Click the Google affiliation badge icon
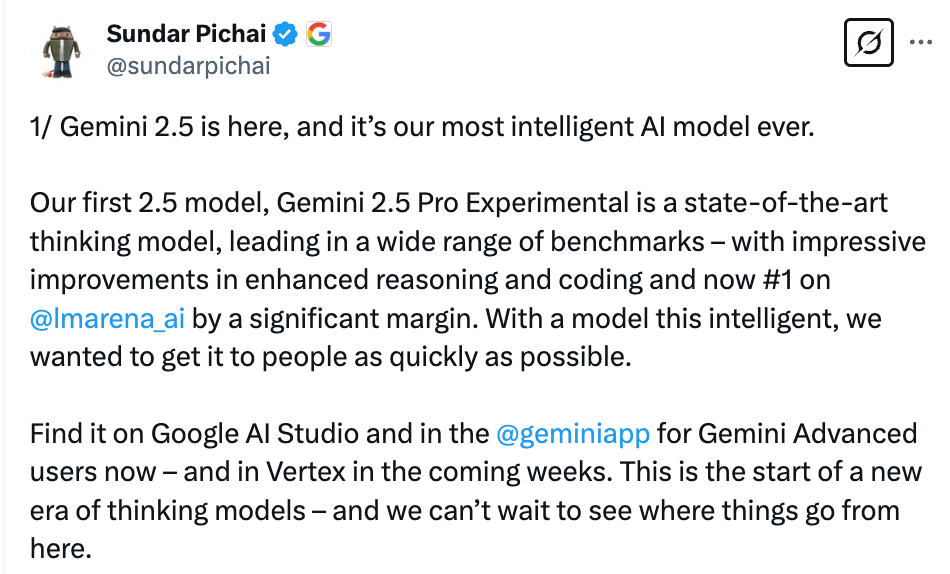This screenshot has height=574, width=950. pos(319,34)
